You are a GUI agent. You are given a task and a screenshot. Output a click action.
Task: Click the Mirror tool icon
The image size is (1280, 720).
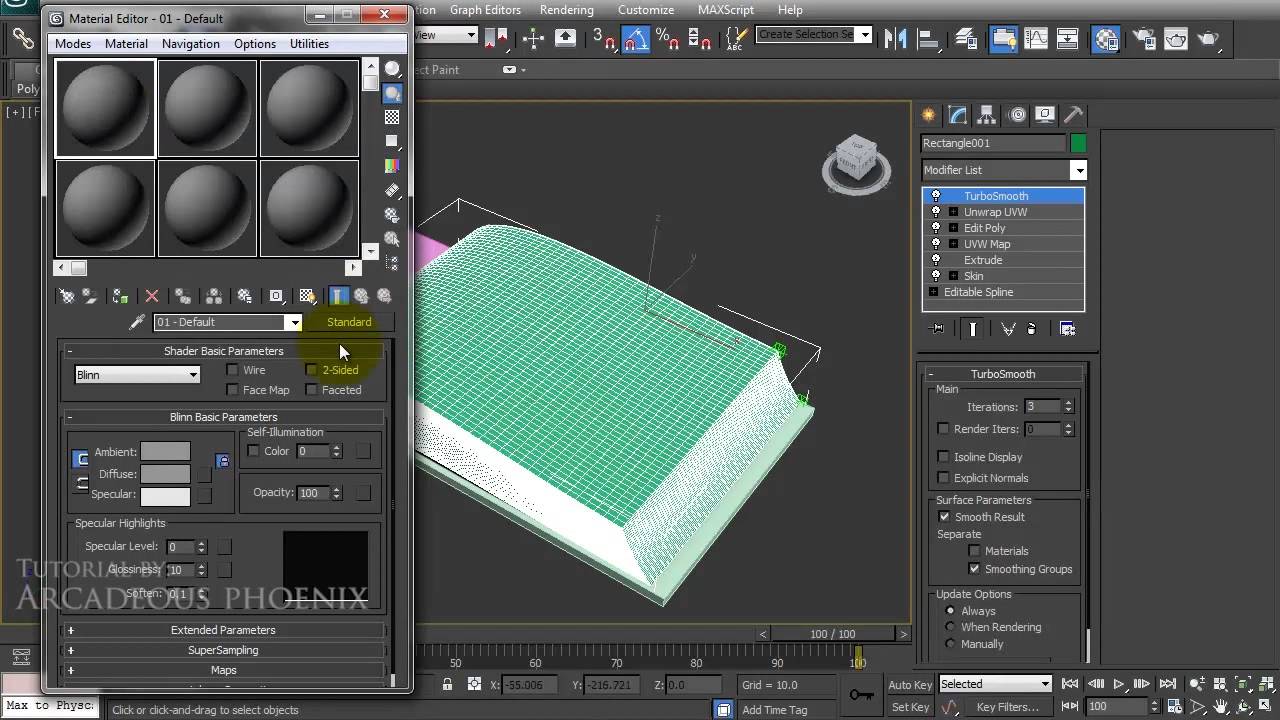(x=896, y=39)
